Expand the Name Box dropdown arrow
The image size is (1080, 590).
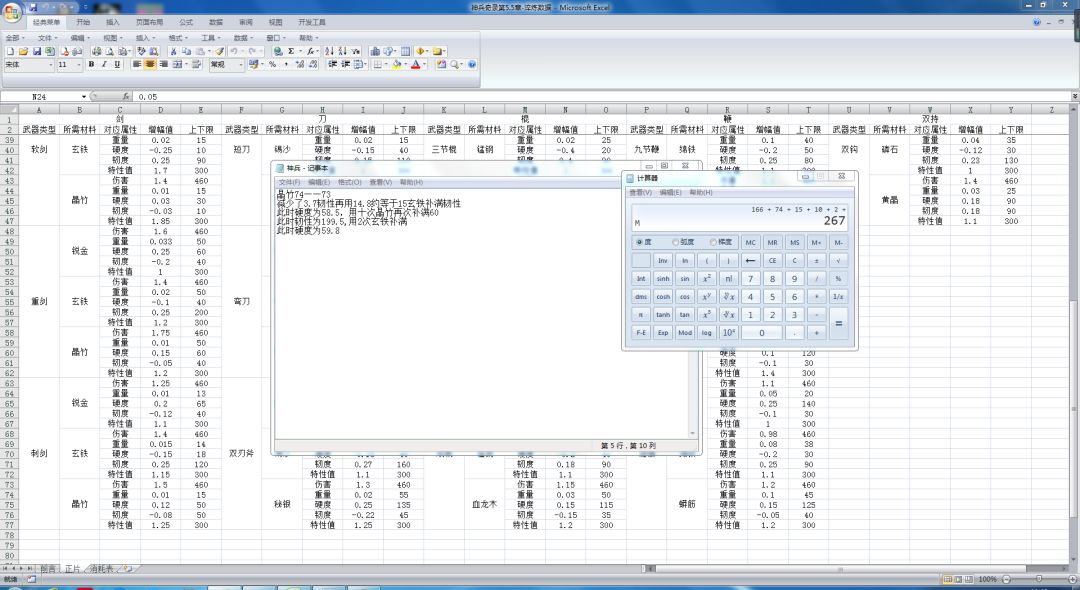coord(84,97)
